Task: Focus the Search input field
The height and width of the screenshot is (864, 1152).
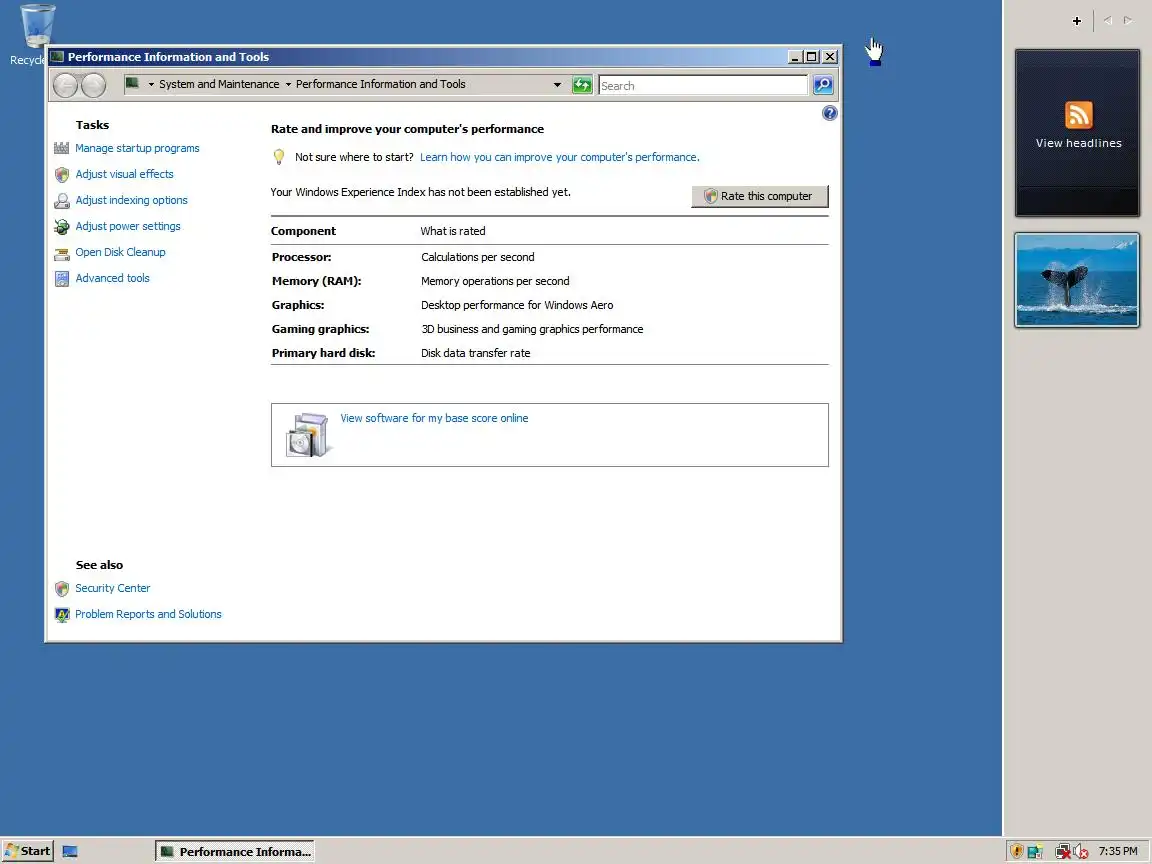Action: [x=703, y=86]
